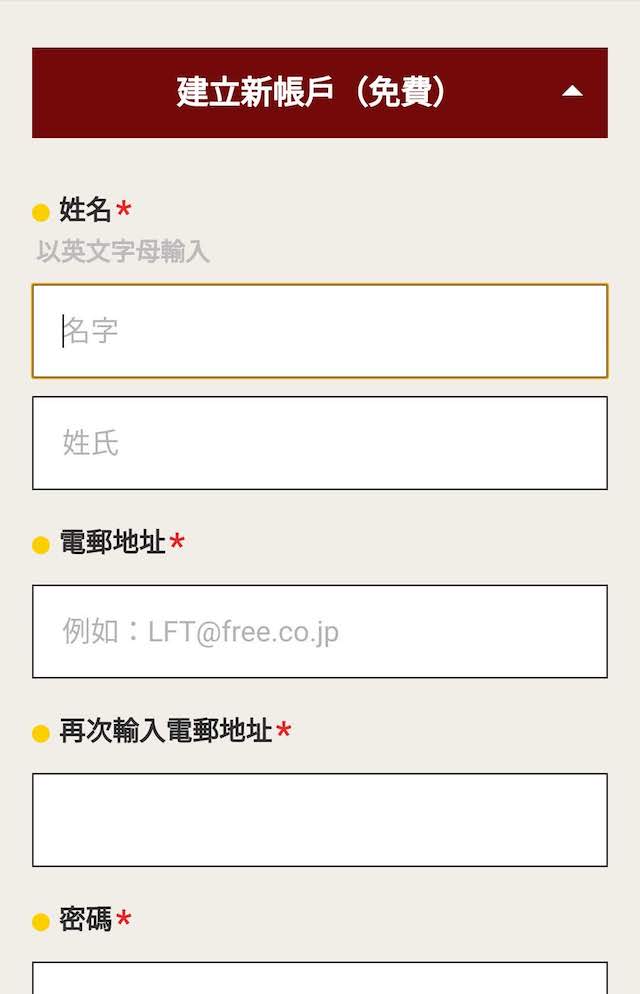Click the 電郵地址 field label
This screenshot has width=640, height=994.
coord(112,543)
